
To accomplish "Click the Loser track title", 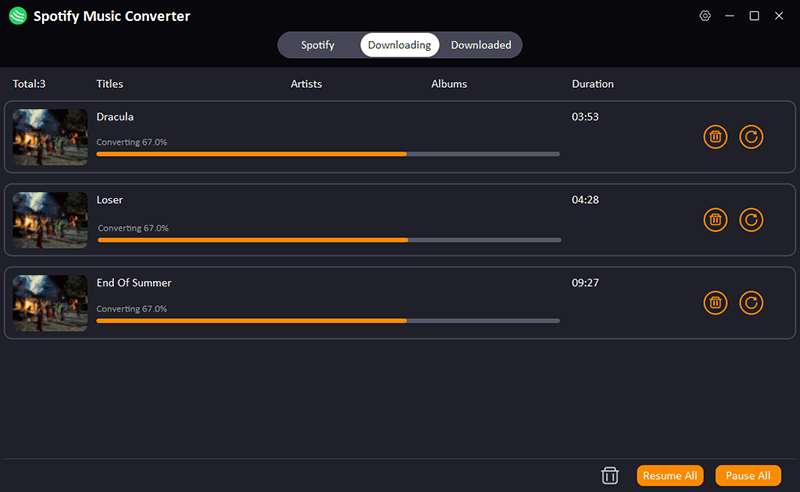I will pos(110,200).
